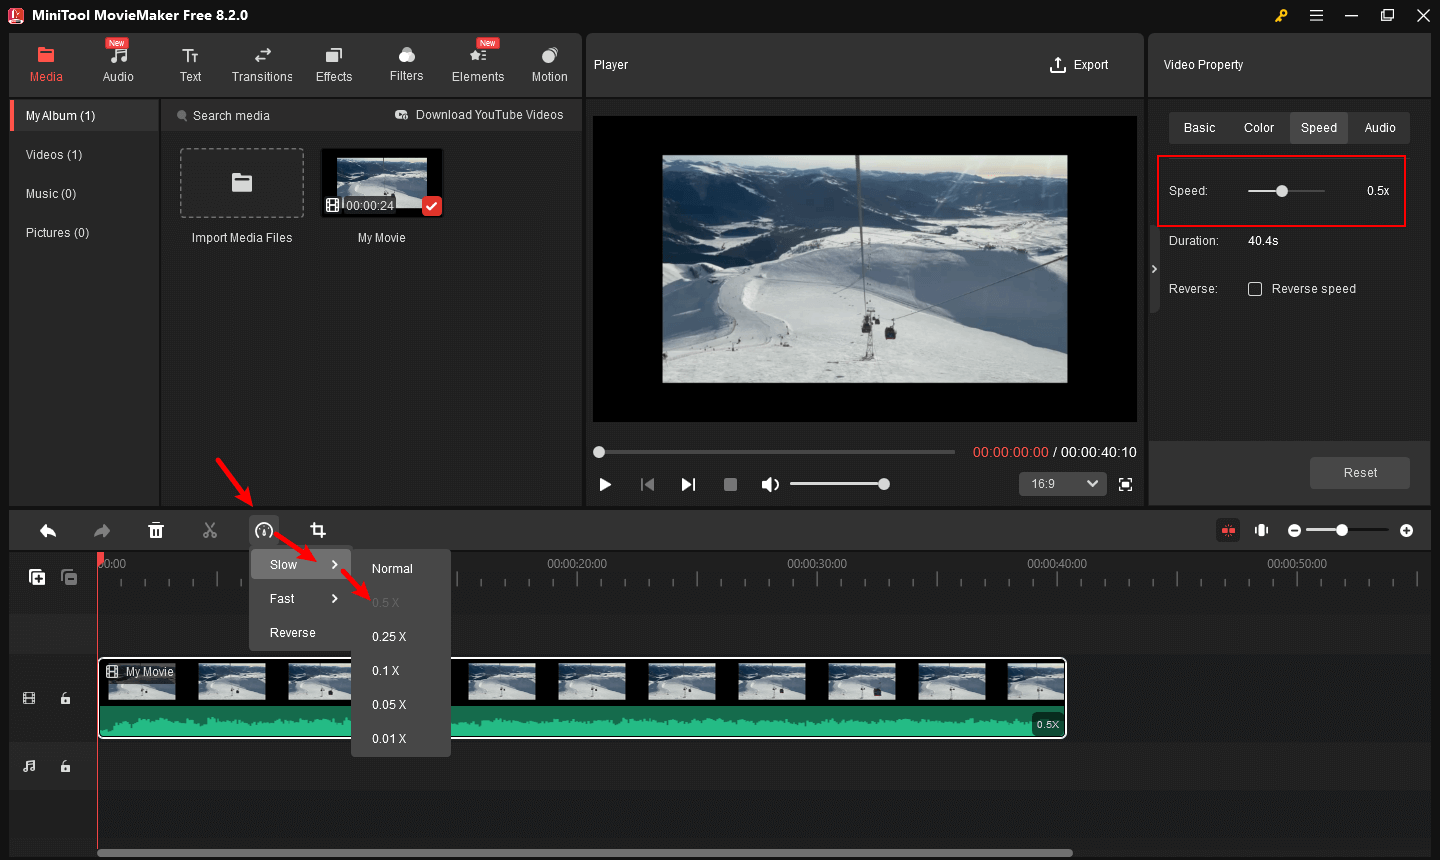Open the hamburger main menu
Image resolution: width=1440 pixels, height=860 pixels.
pos(1317,15)
